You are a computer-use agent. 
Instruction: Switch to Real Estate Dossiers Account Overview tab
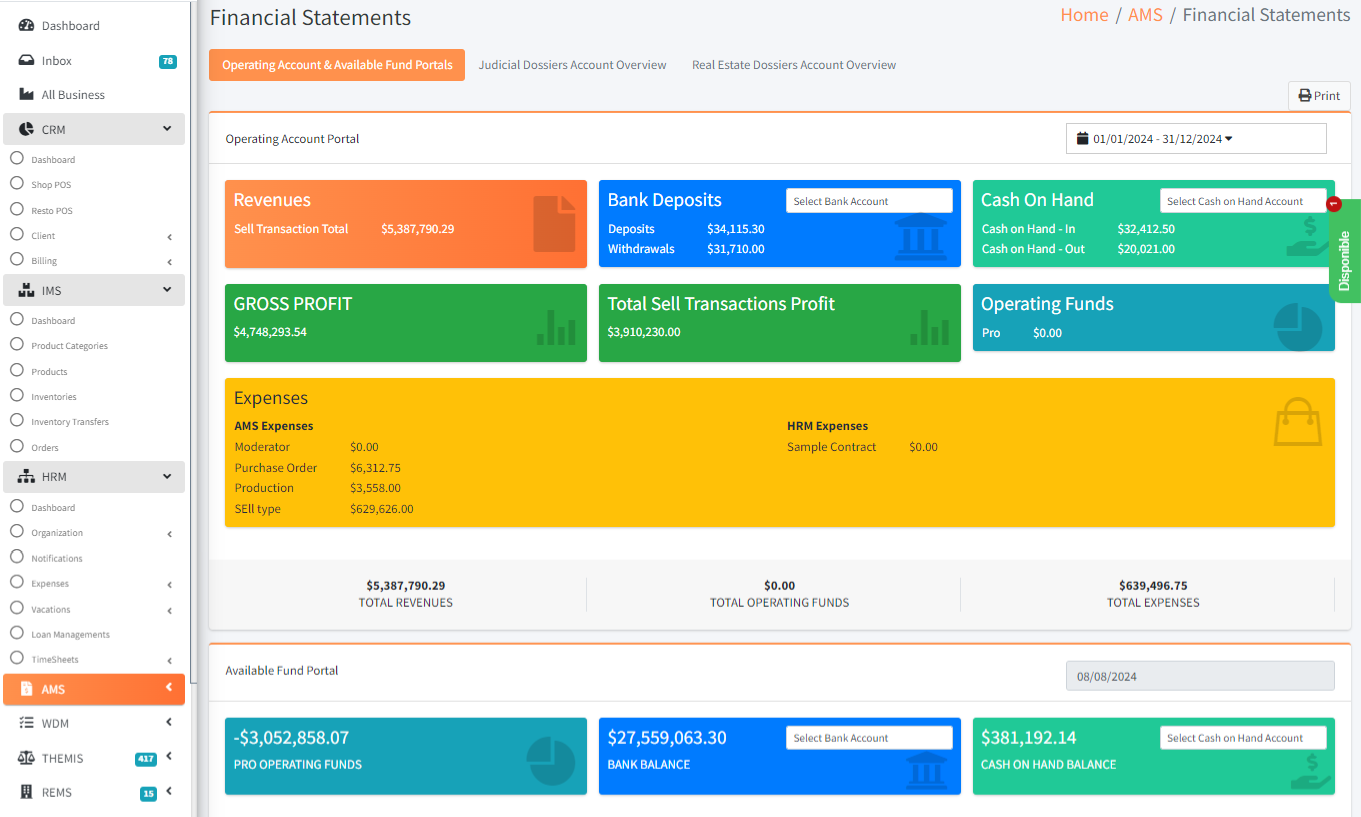pos(793,65)
